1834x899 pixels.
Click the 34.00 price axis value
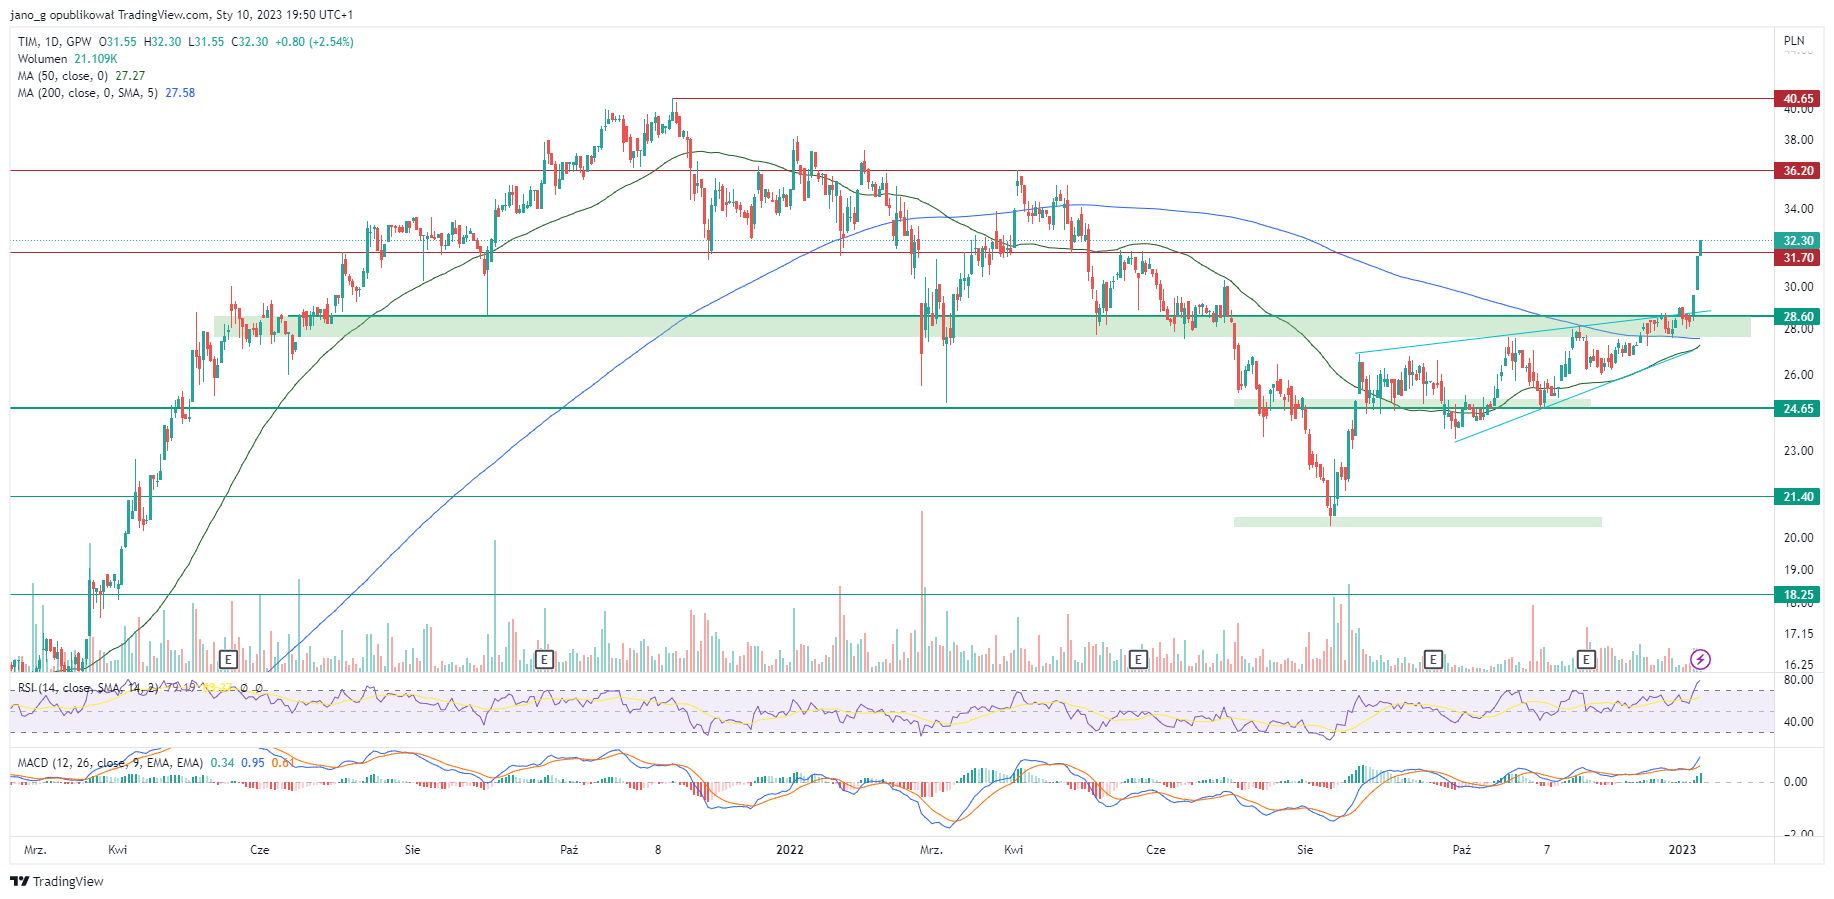[x=1798, y=209]
